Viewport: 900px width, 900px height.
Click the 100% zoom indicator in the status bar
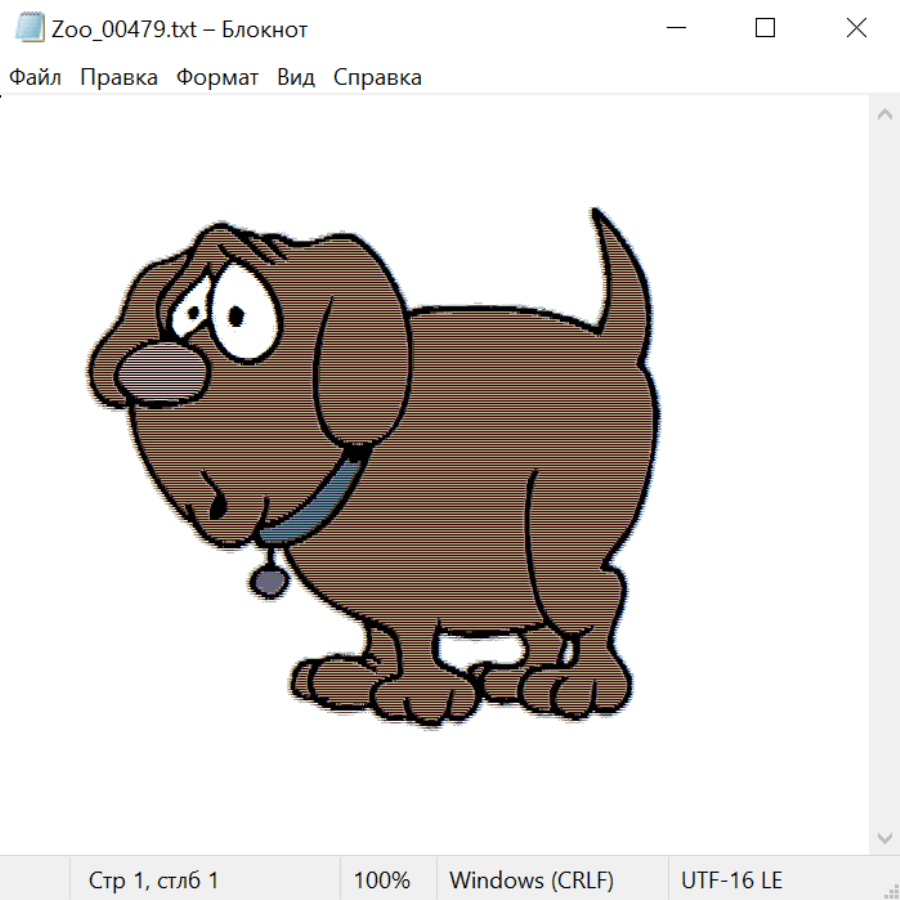(382, 880)
